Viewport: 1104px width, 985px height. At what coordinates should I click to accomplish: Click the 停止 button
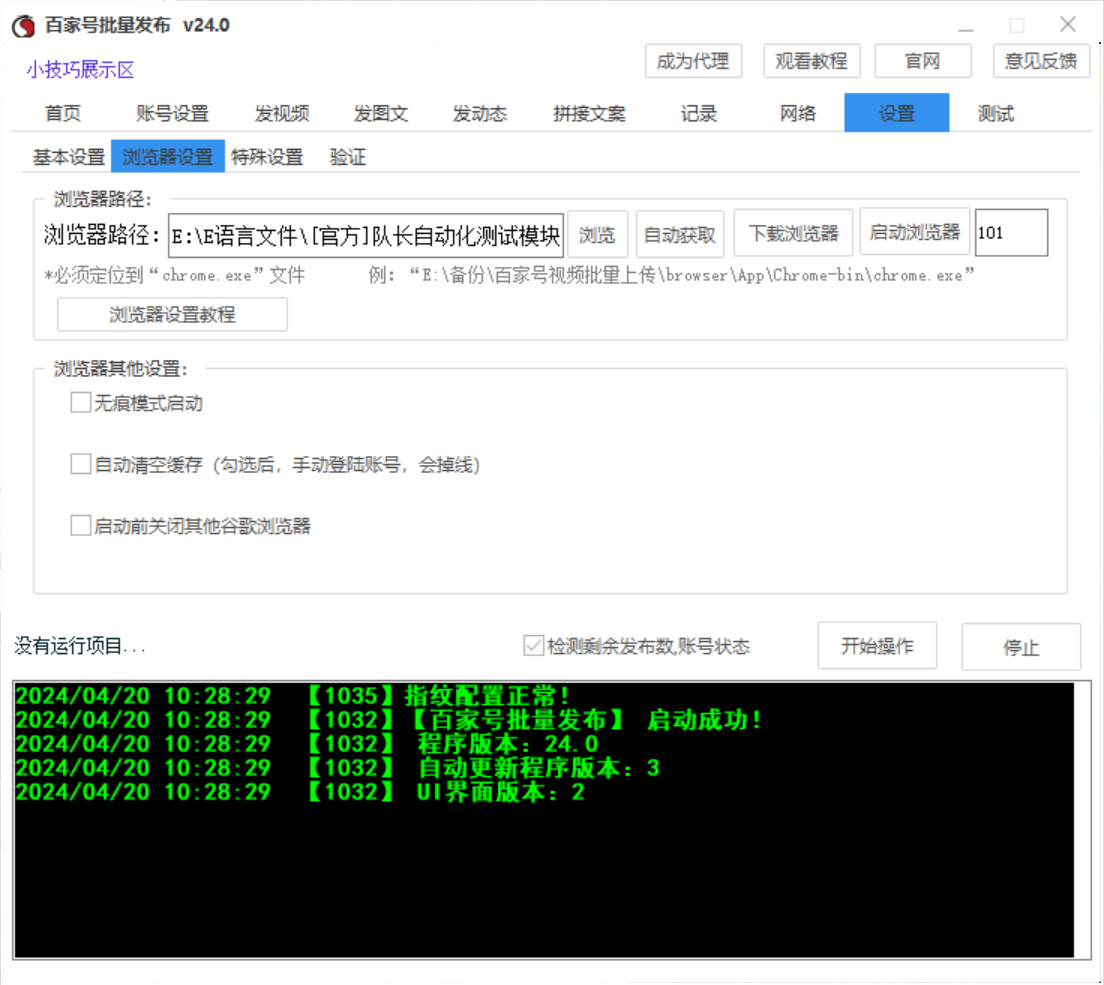tap(1021, 647)
